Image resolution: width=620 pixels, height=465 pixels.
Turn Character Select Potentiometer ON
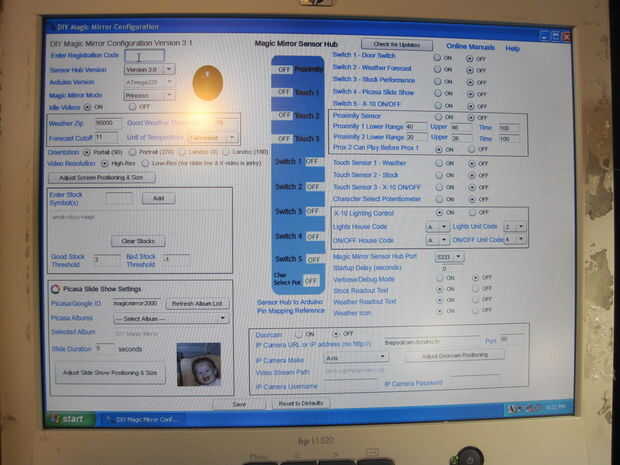coord(439,199)
